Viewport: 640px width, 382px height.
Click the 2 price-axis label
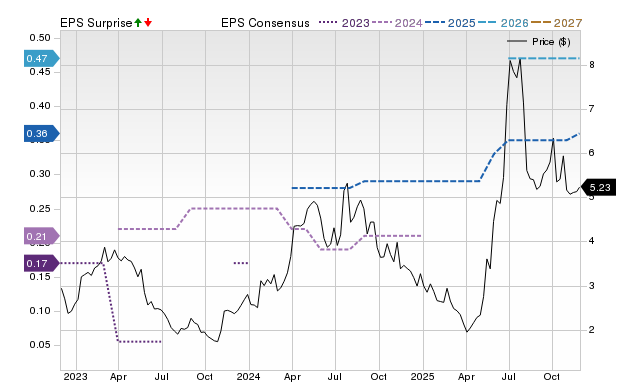(591, 330)
